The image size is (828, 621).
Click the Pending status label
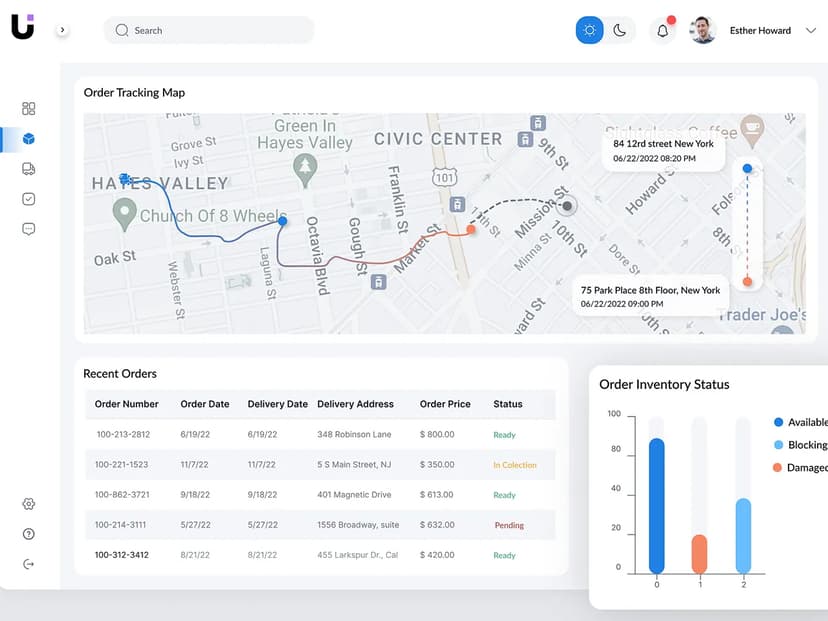pyautogui.click(x=509, y=525)
